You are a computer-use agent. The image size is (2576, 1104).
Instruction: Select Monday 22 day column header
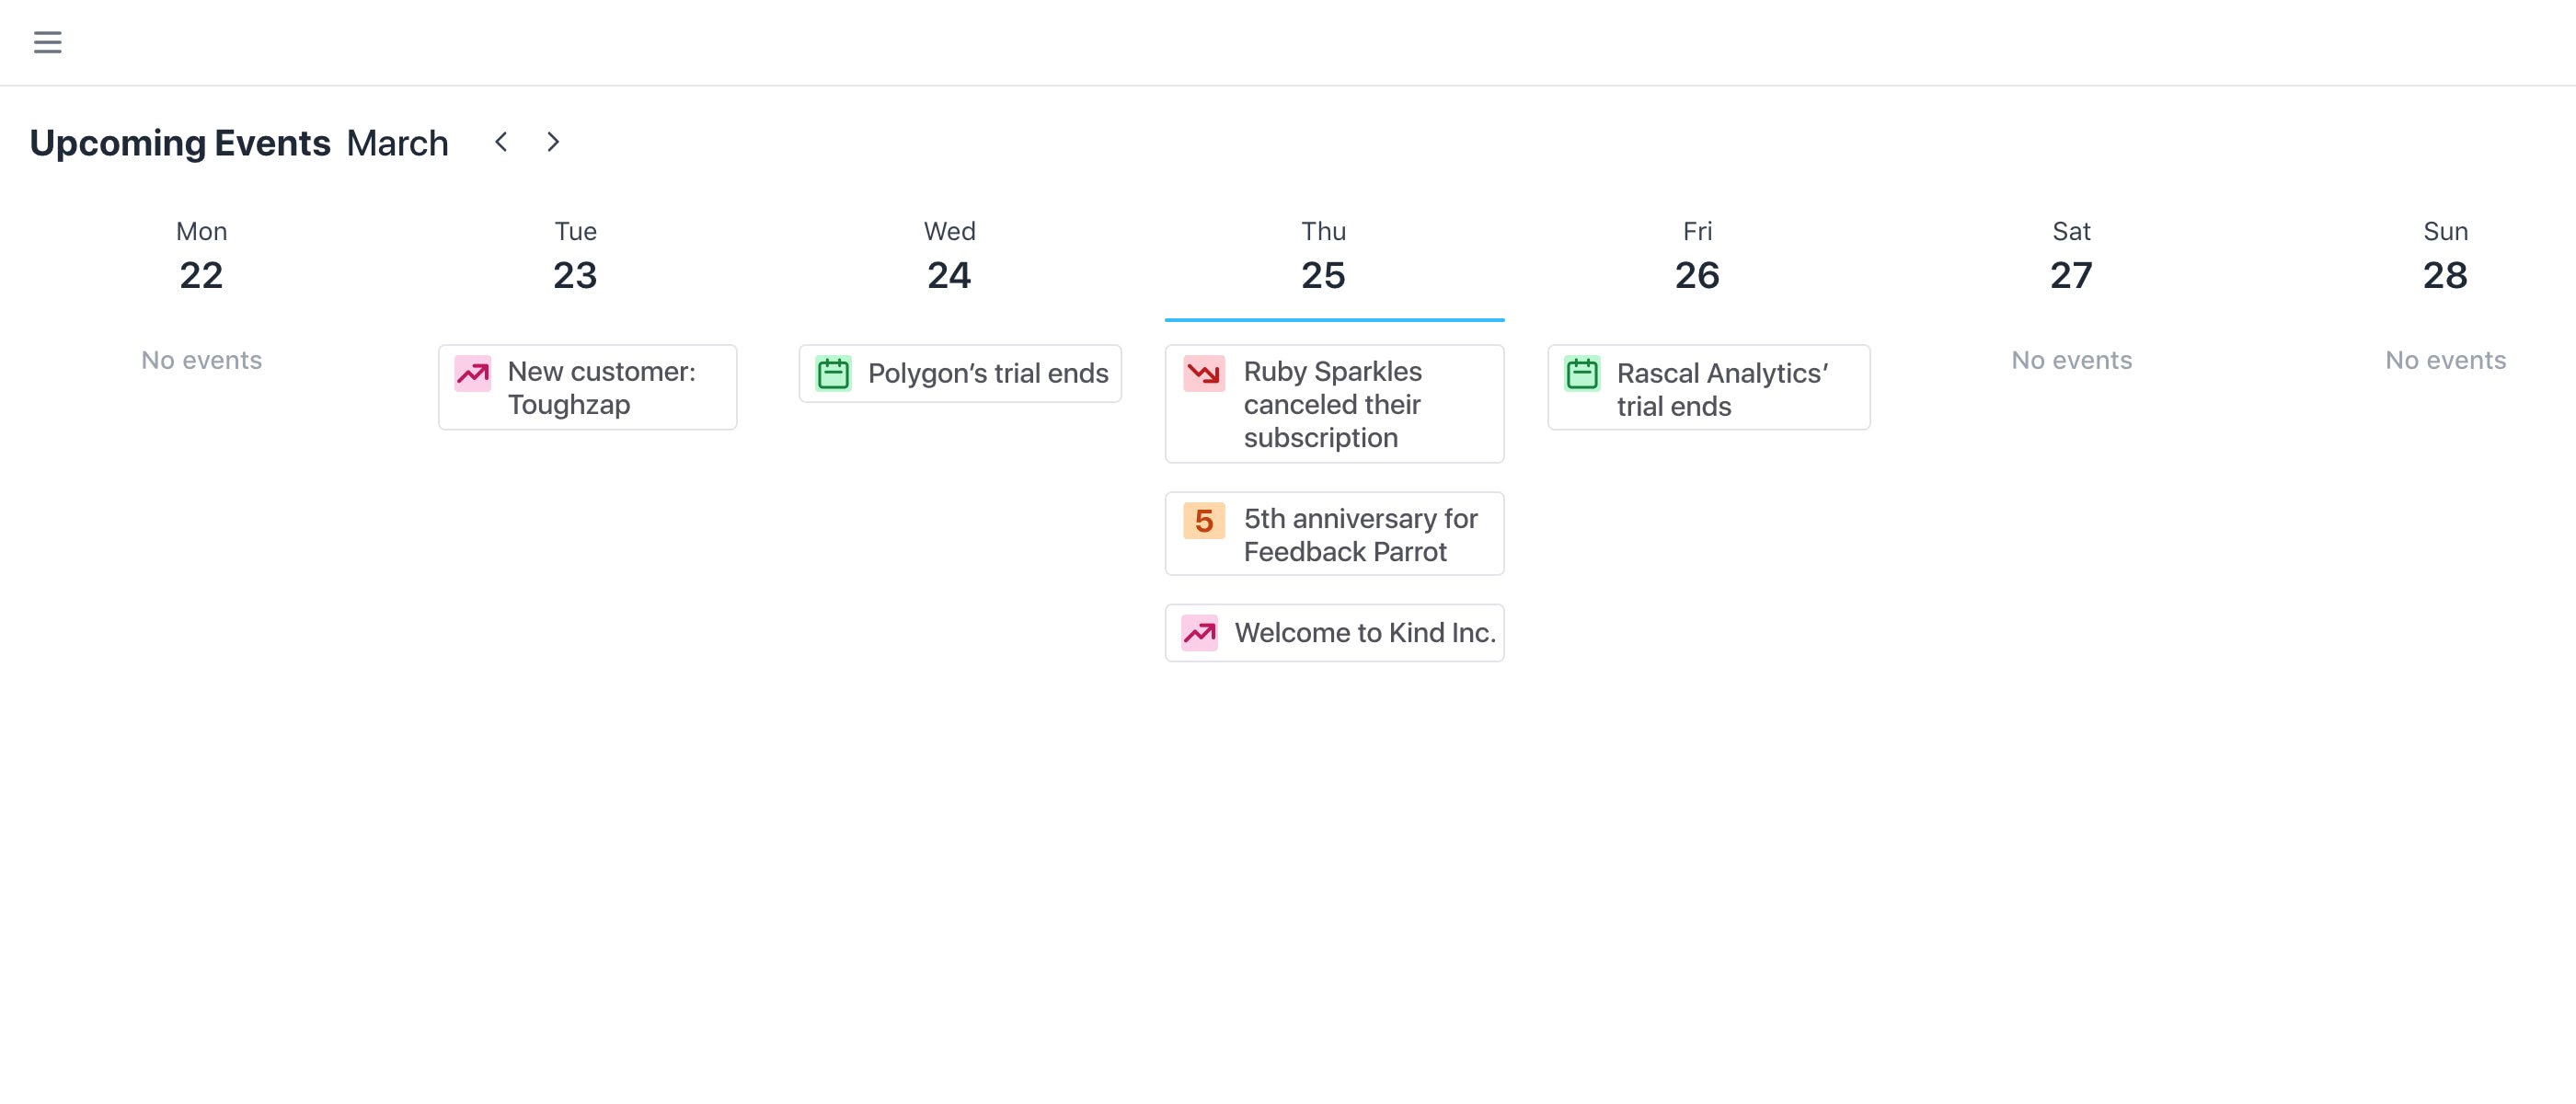[x=201, y=257]
